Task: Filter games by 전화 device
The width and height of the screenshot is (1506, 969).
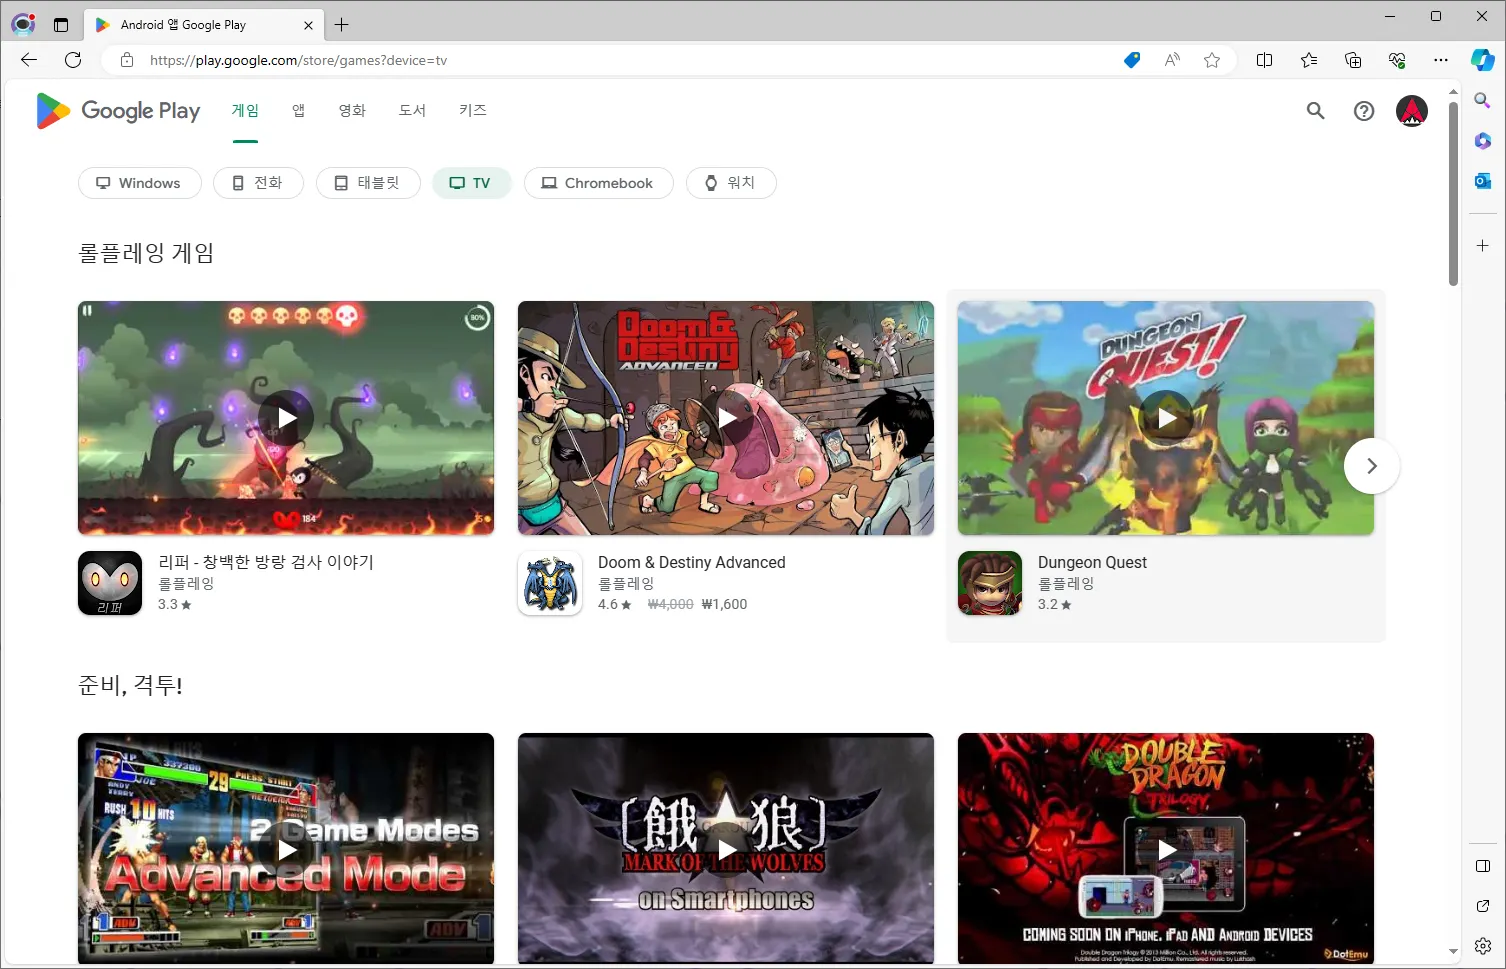Action: pos(258,183)
